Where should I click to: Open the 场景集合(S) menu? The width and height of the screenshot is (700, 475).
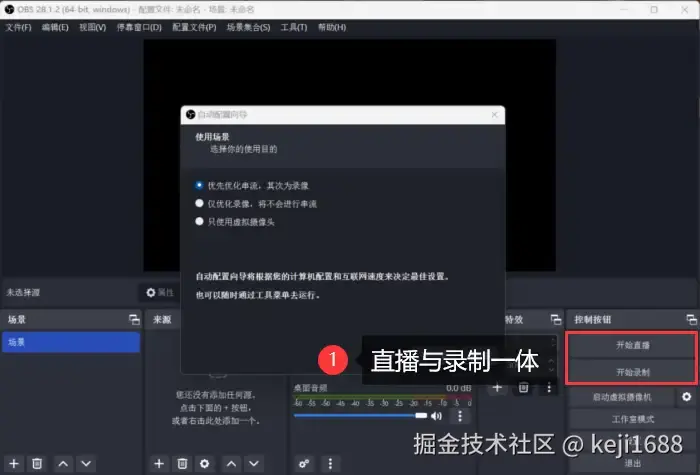coord(248,27)
